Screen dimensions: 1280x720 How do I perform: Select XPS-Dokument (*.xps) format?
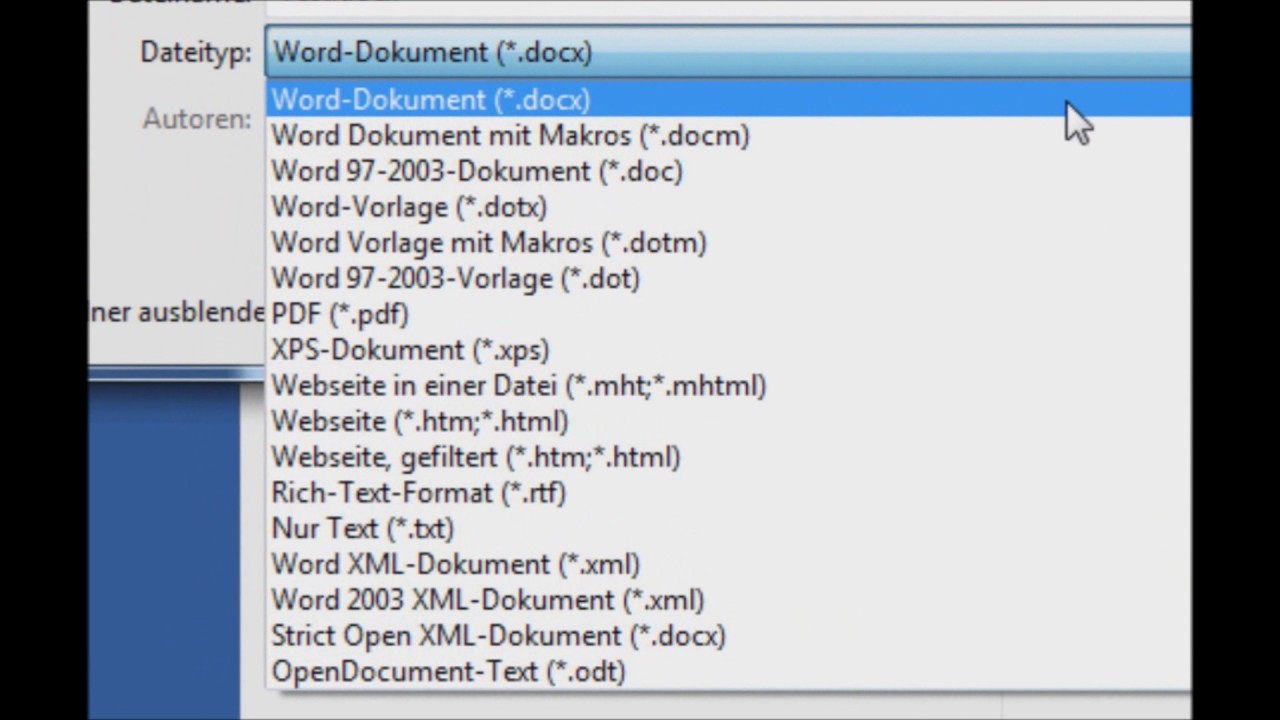728,350
